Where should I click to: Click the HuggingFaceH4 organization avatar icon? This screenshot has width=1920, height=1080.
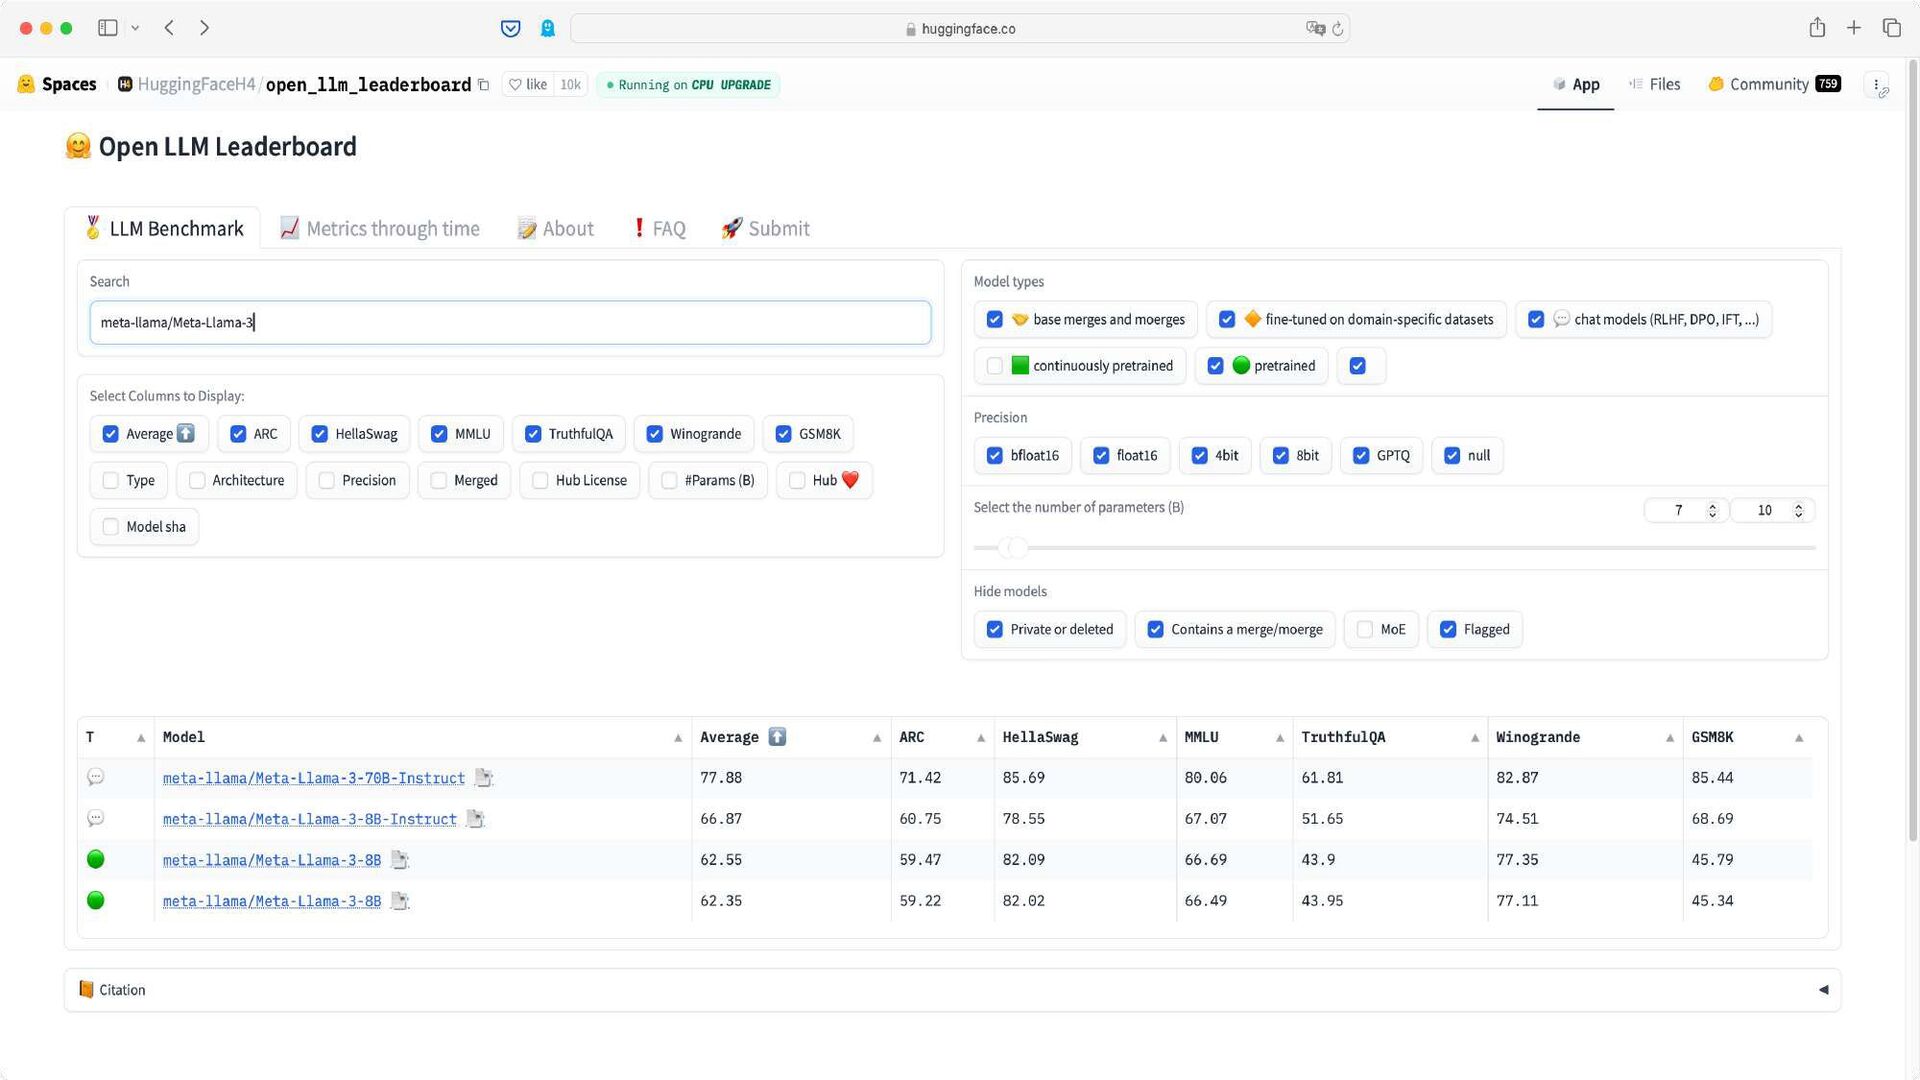125,84
